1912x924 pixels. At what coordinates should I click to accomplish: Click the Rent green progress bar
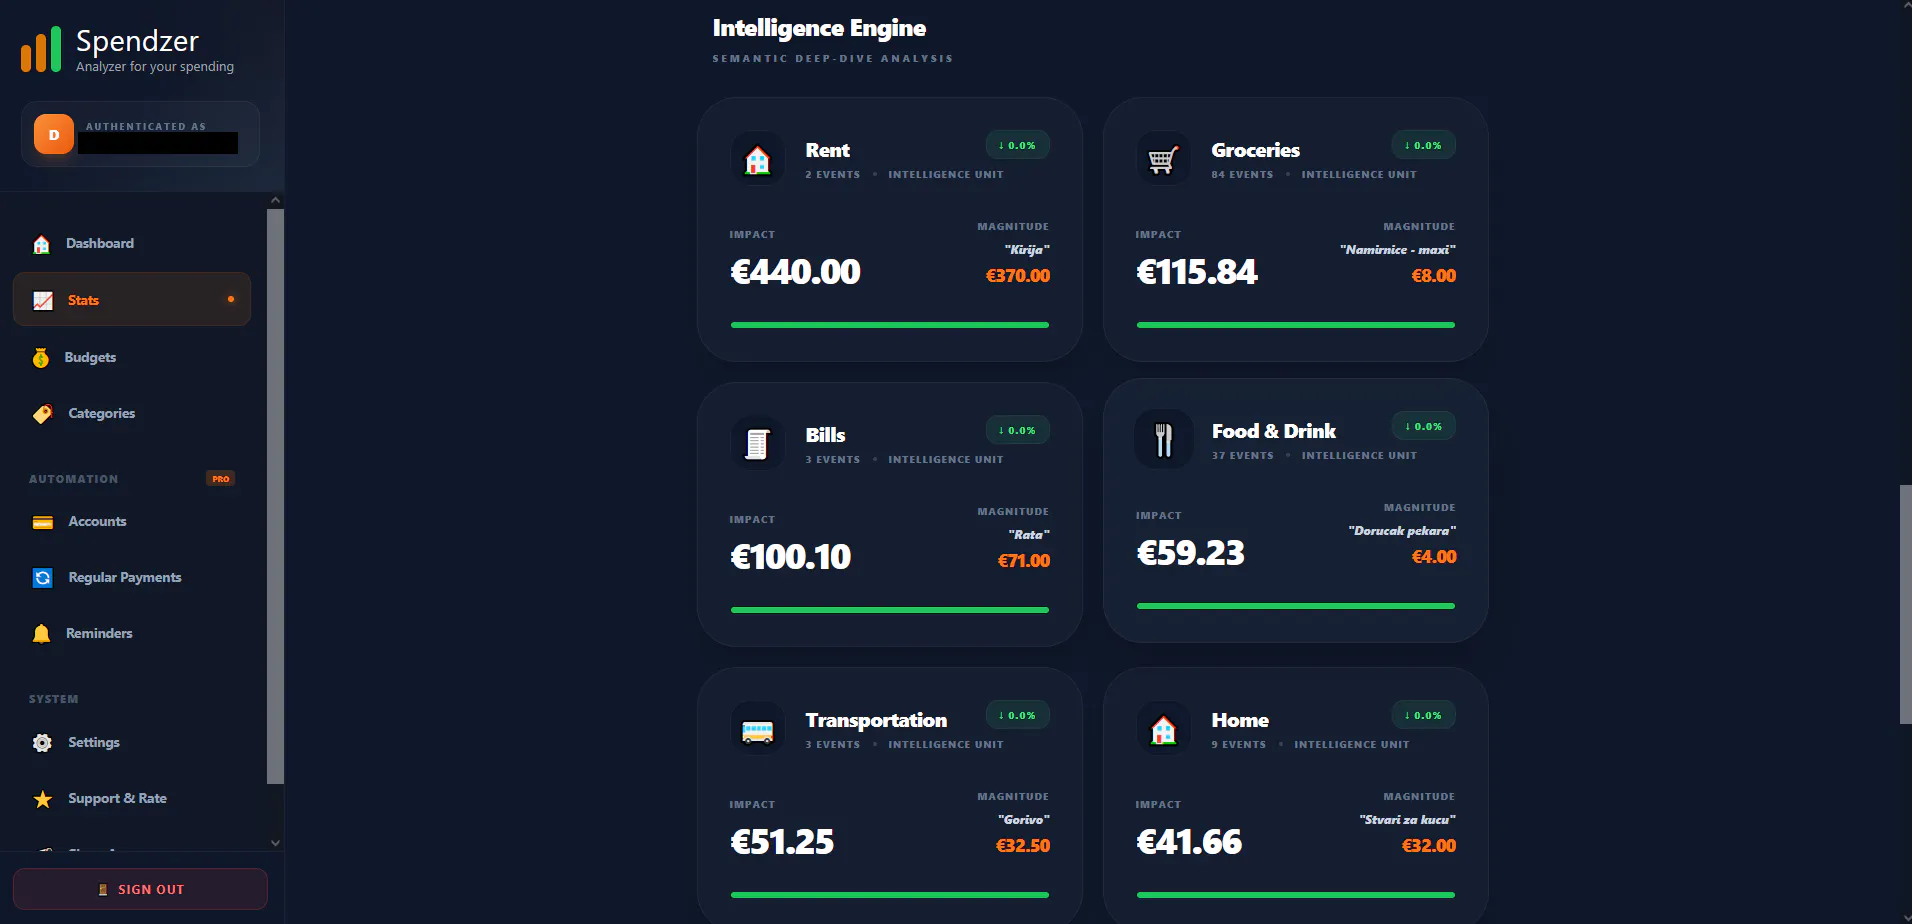click(x=890, y=325)
